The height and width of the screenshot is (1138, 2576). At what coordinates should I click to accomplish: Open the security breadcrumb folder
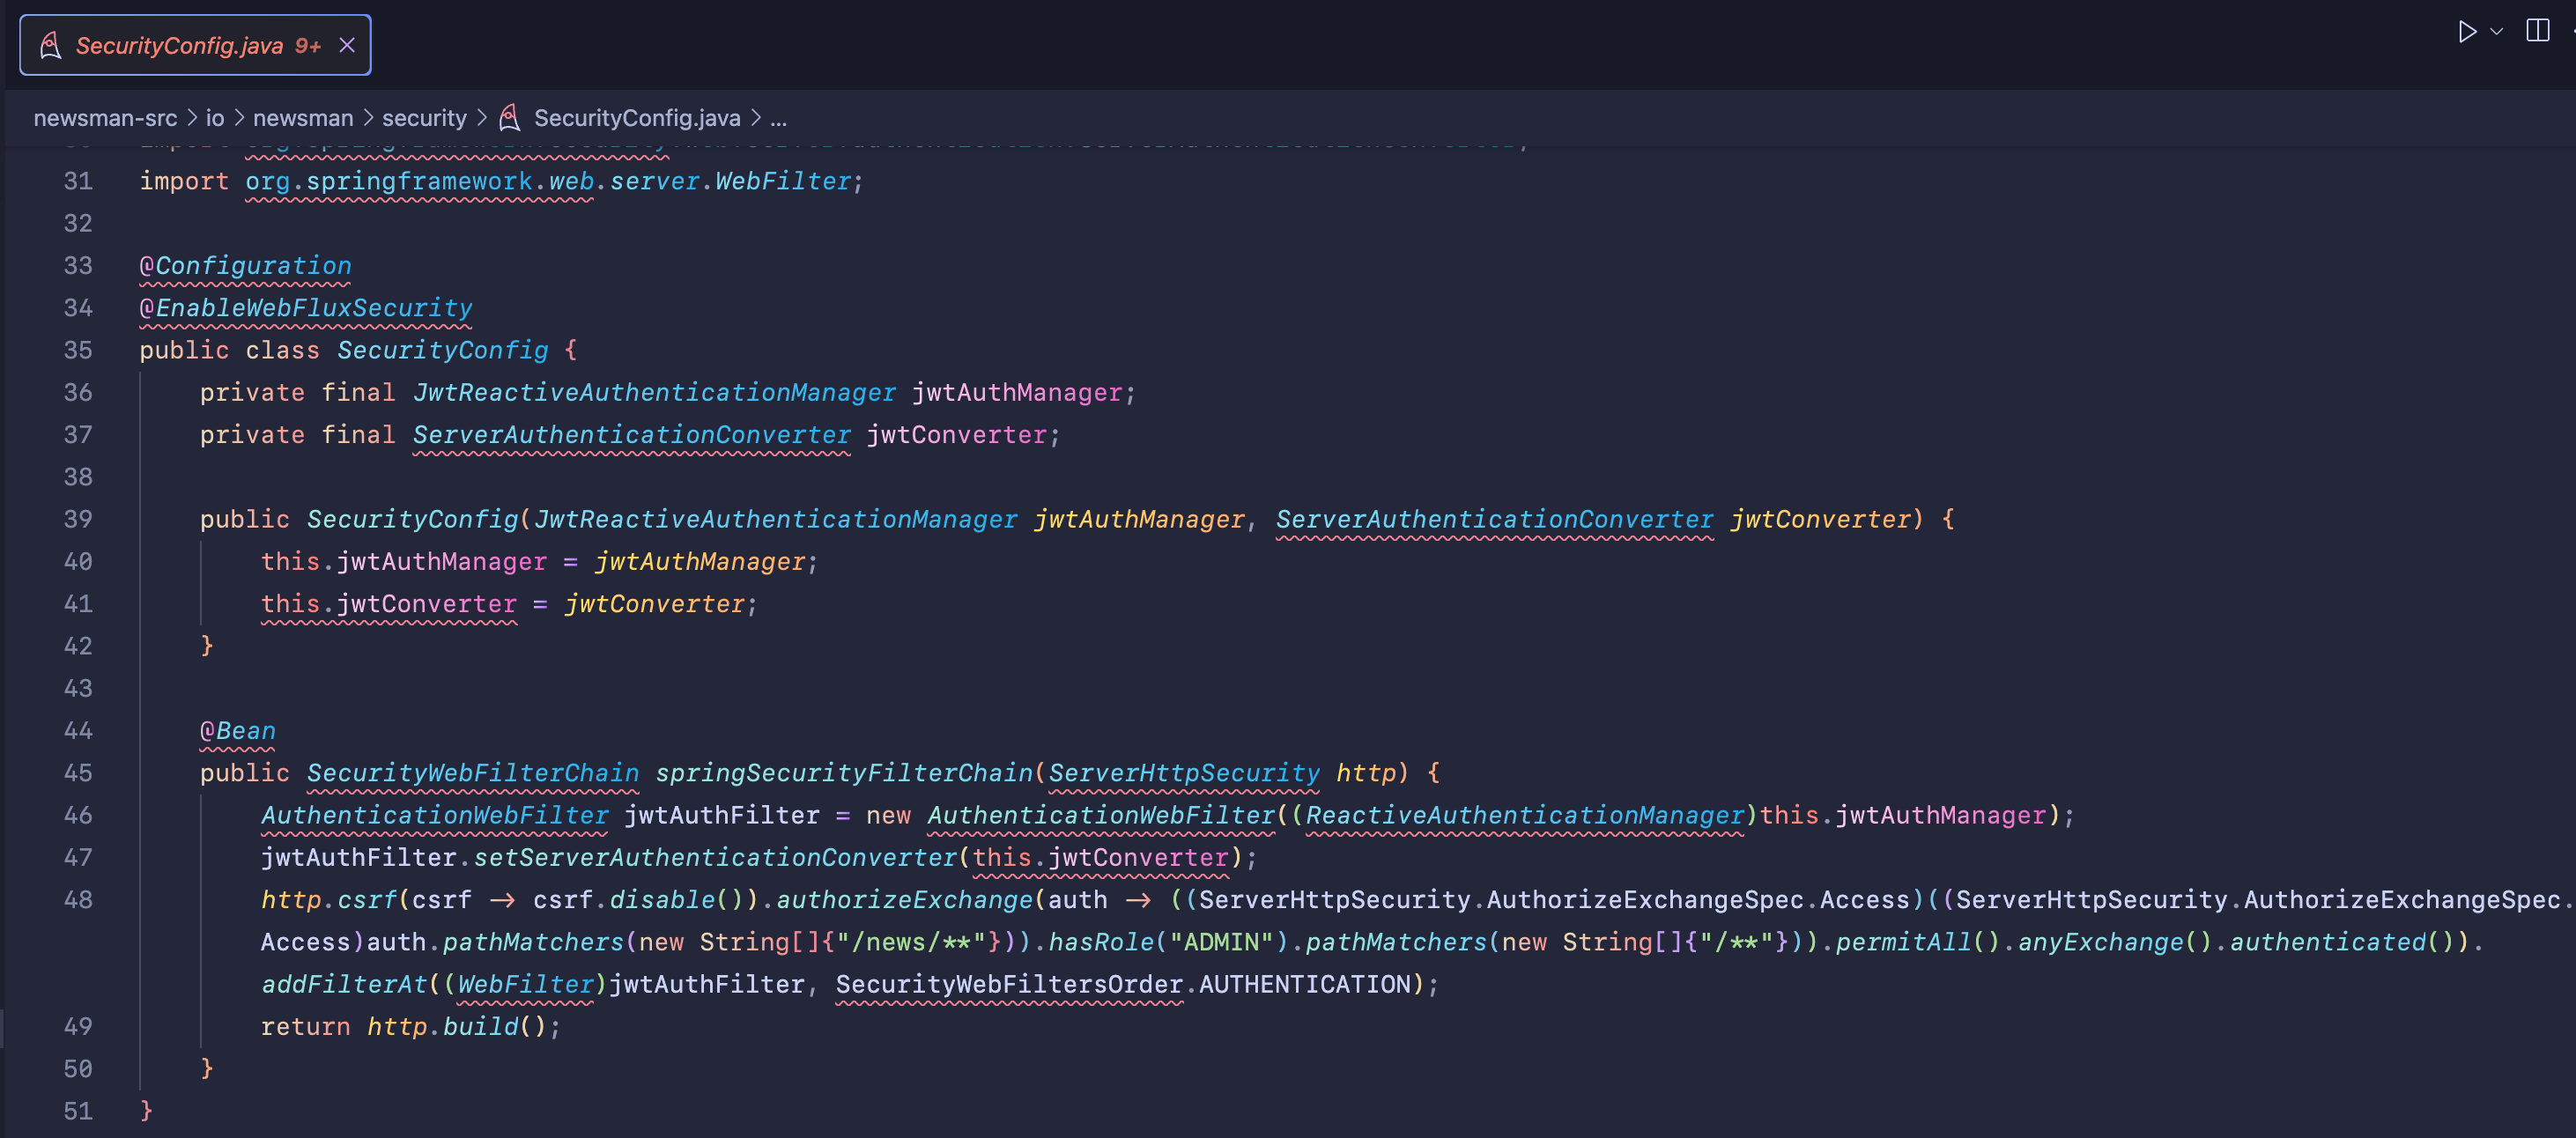tap(424, 118)
